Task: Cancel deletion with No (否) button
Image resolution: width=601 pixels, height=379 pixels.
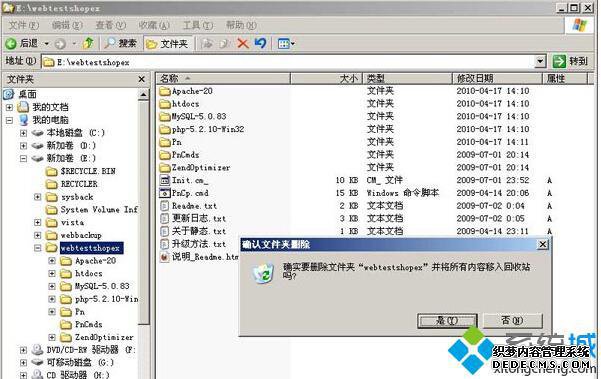Action: (513, 320)
